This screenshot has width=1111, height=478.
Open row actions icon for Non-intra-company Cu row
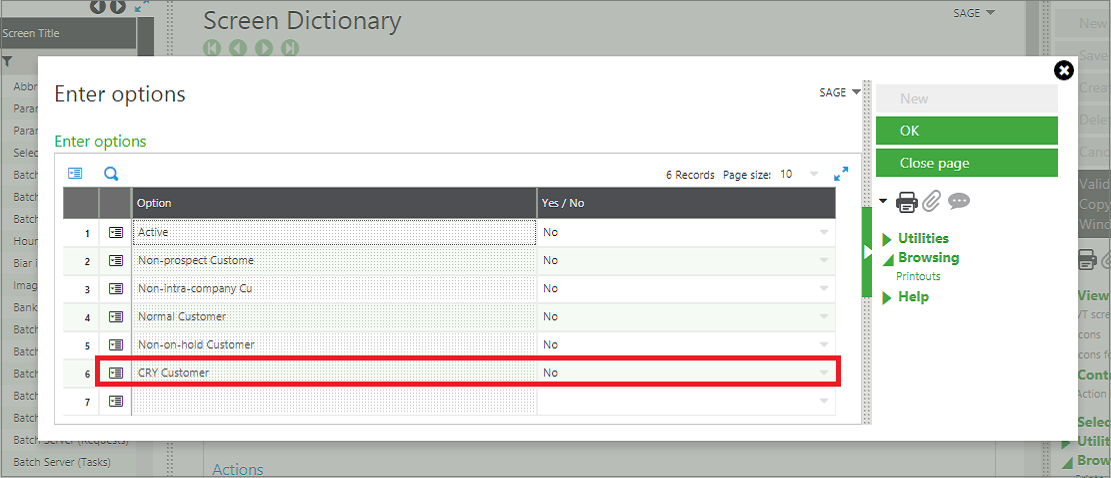(x=115, y=288)
